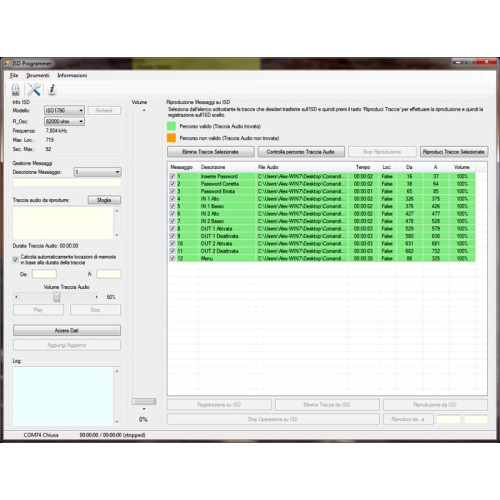Sort by the File Audio column header

[x=268, y=167]
